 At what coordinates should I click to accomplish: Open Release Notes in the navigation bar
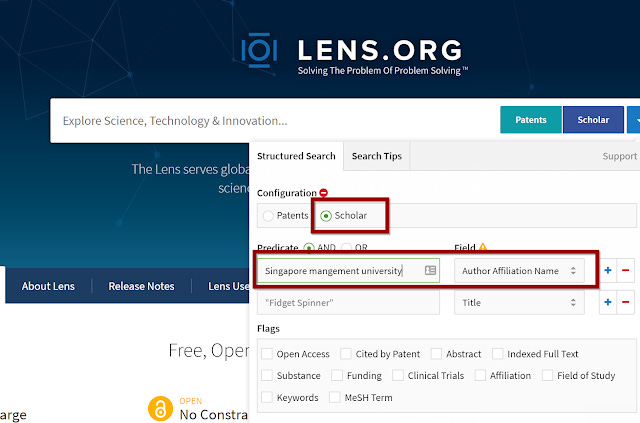[141, 286]
